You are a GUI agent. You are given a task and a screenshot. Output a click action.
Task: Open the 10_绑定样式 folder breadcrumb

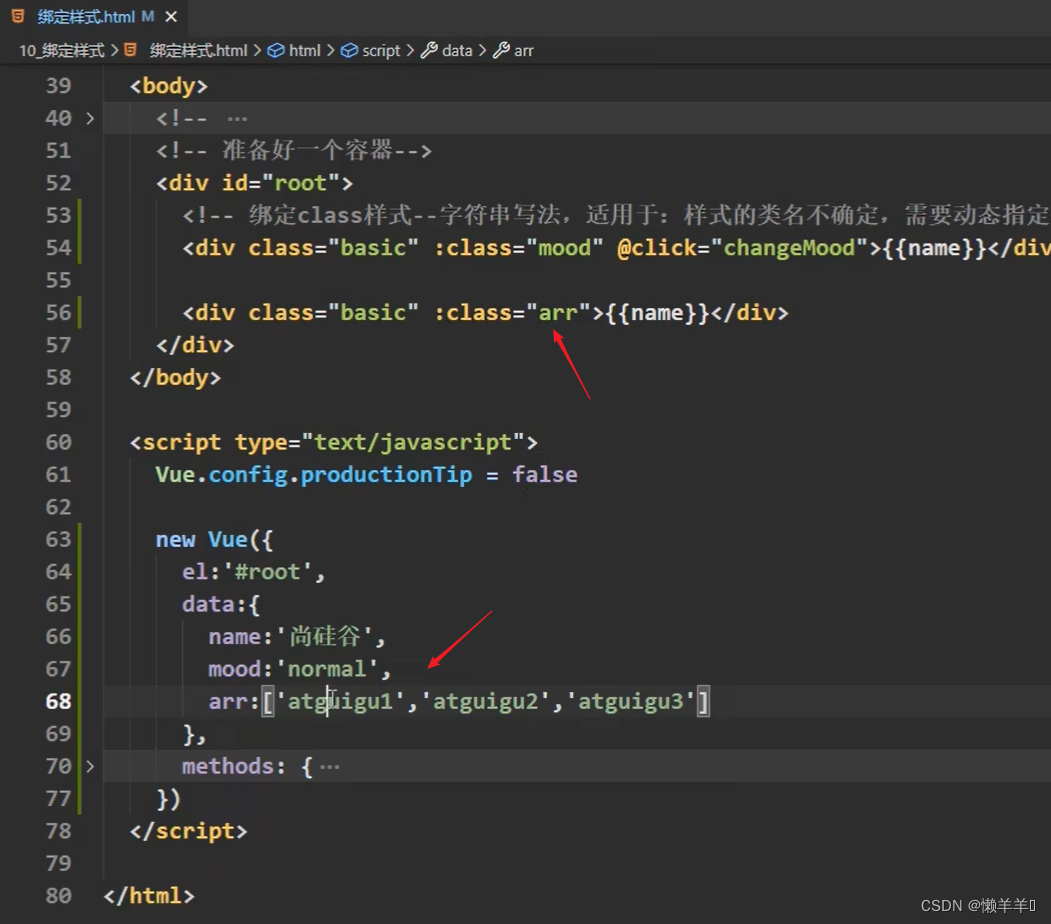[x=61, y=50]
